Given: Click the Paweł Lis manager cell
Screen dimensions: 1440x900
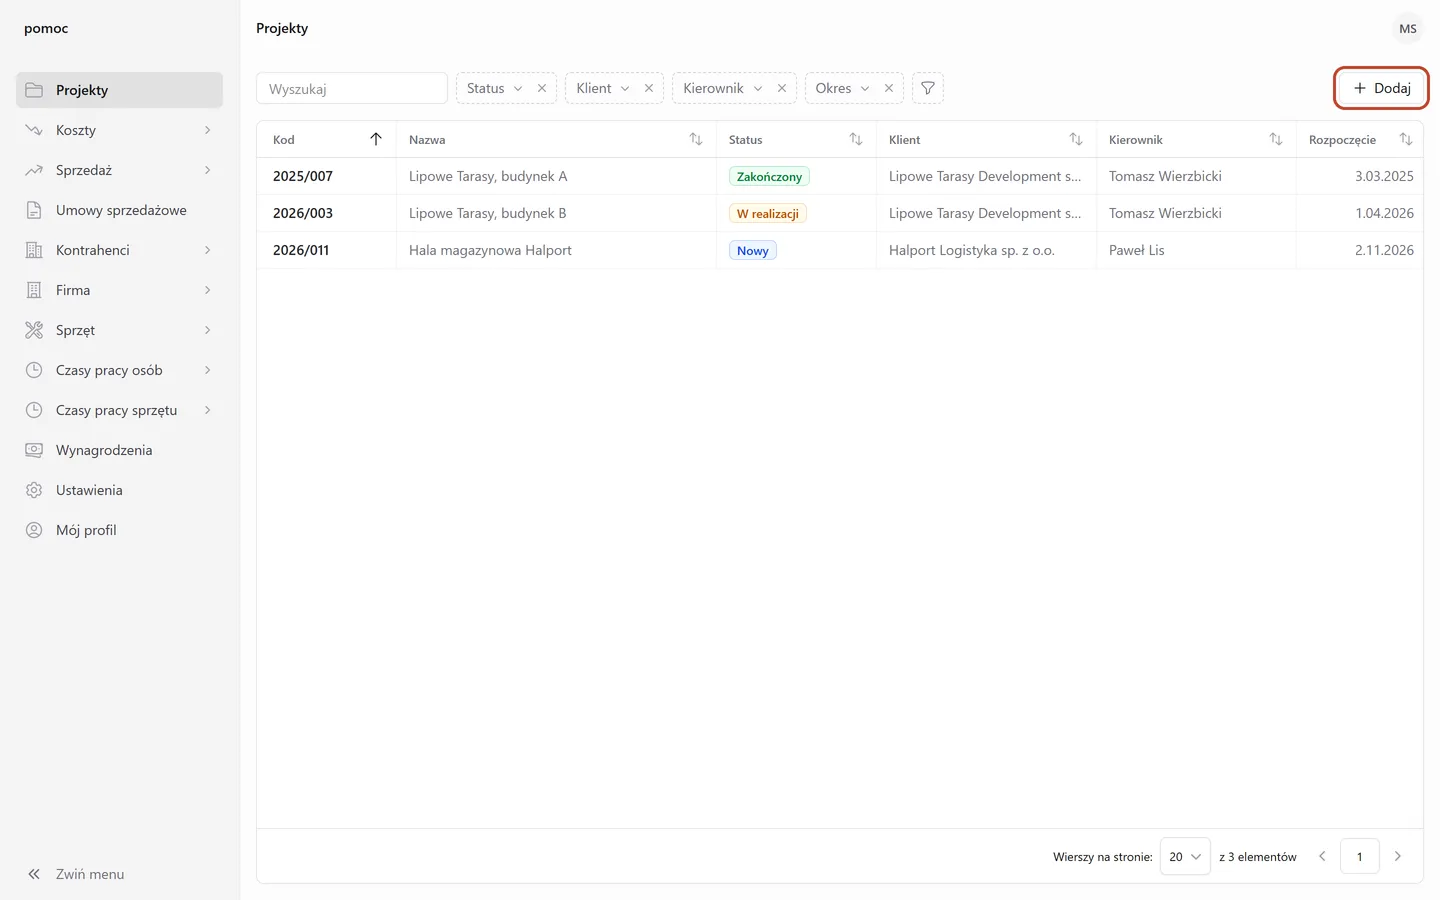Looking at the screenshot, I should (1196, 250).
